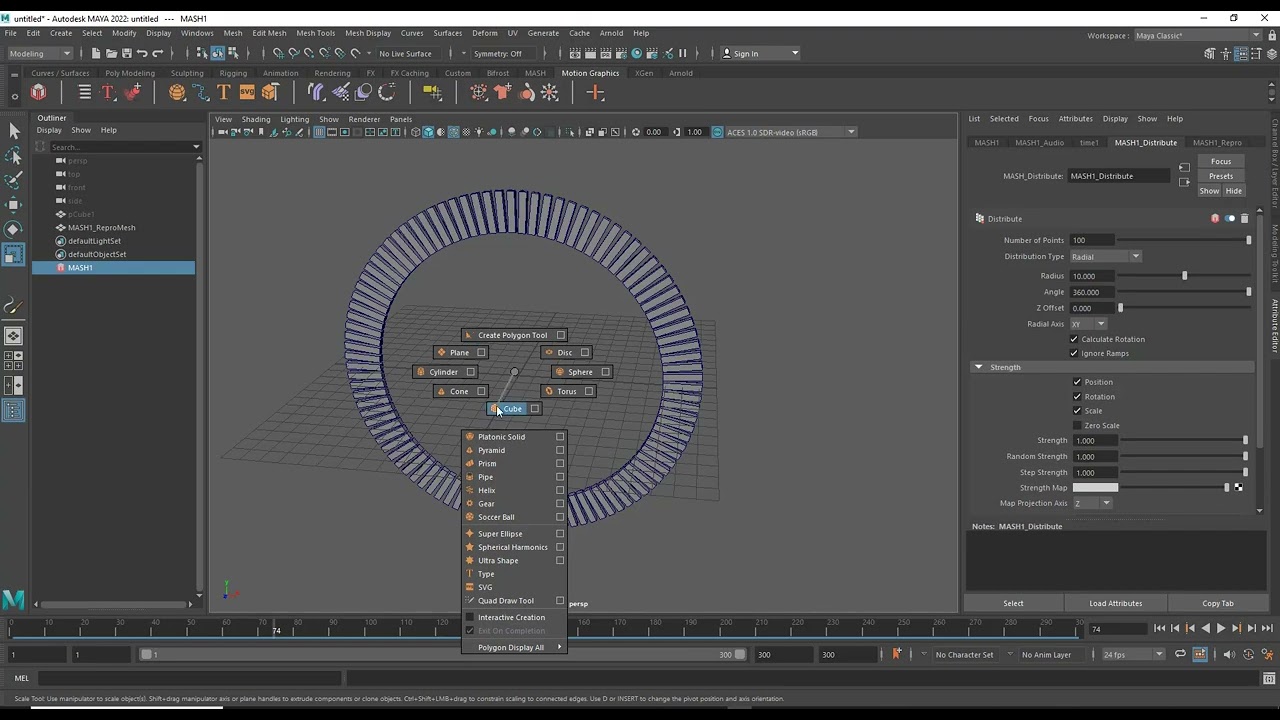Click the Strength Map checker icon
Image resolution: width=1280 pixels, height=720 pixels.
pos(1238,487)
